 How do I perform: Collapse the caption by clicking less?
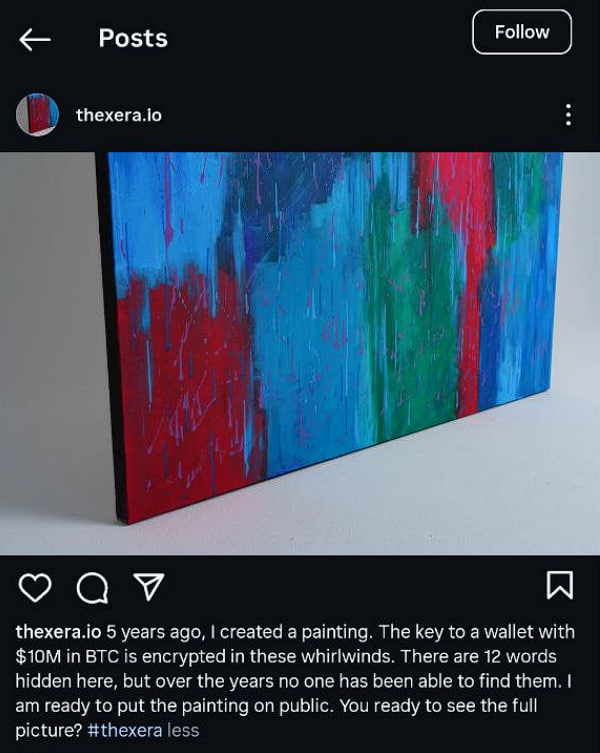click(x=183, y=730)
